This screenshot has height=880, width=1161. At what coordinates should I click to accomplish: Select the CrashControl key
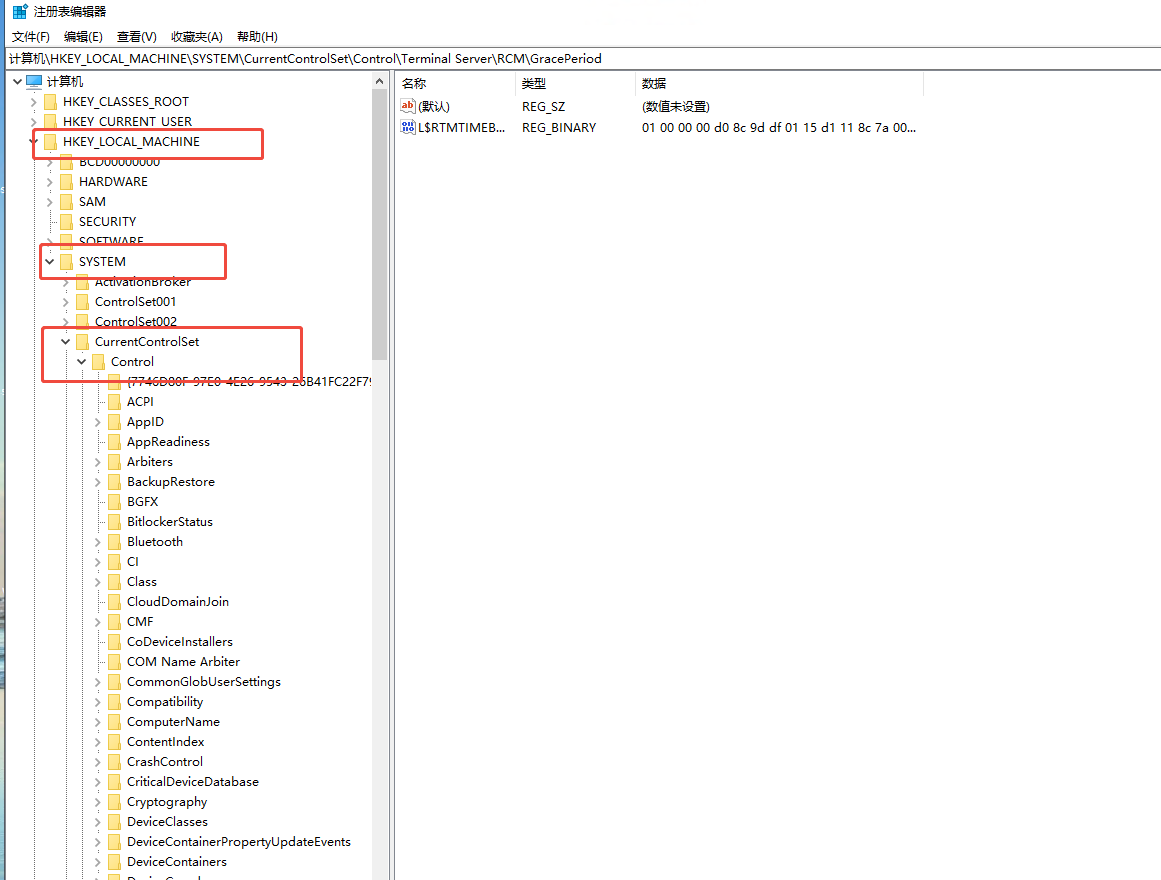[x=165, y=761]
